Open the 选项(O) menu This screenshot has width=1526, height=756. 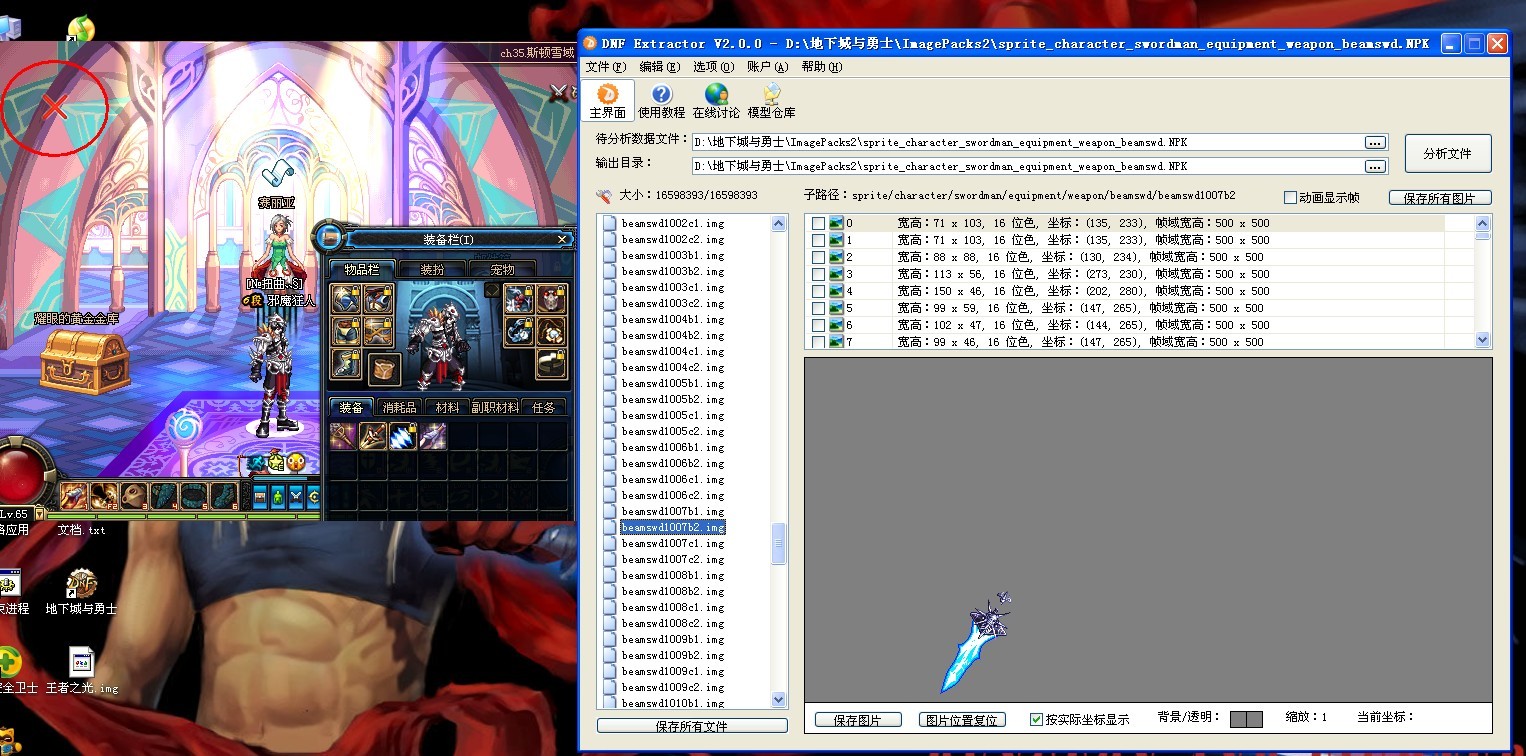(714, 67)
